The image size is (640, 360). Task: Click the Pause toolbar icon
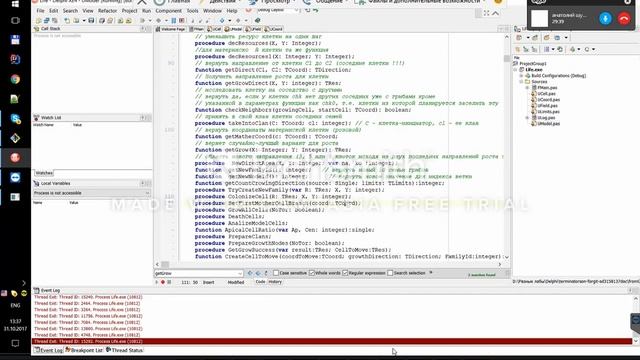point(174,20)
